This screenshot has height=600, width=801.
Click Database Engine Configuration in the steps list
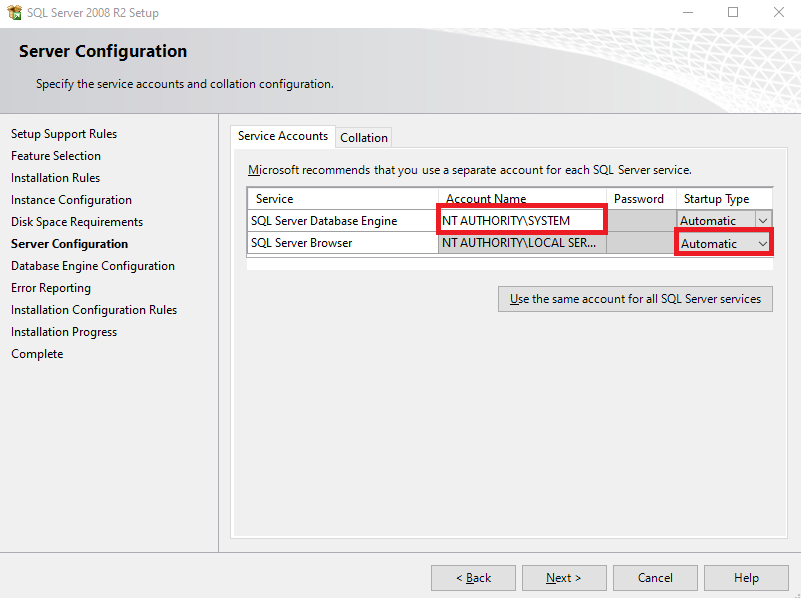(92, 266)
